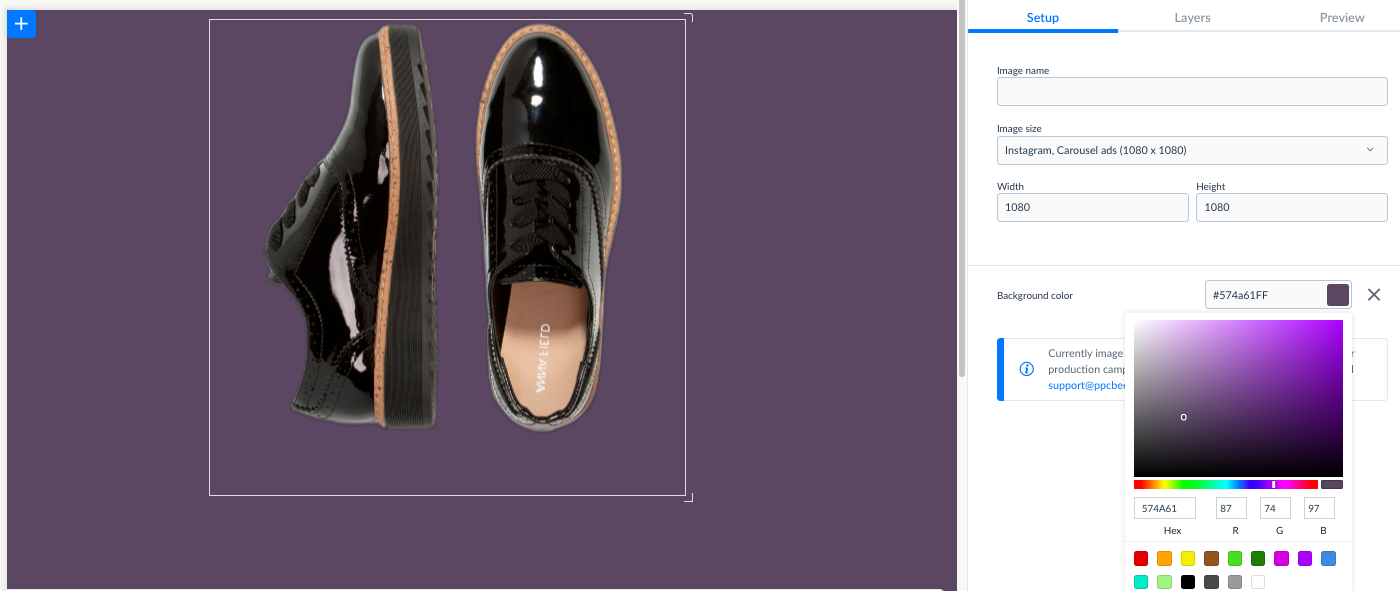Switch to the Layers tab
Screen dimensions: 1400x591
[x=1192, y=18]
